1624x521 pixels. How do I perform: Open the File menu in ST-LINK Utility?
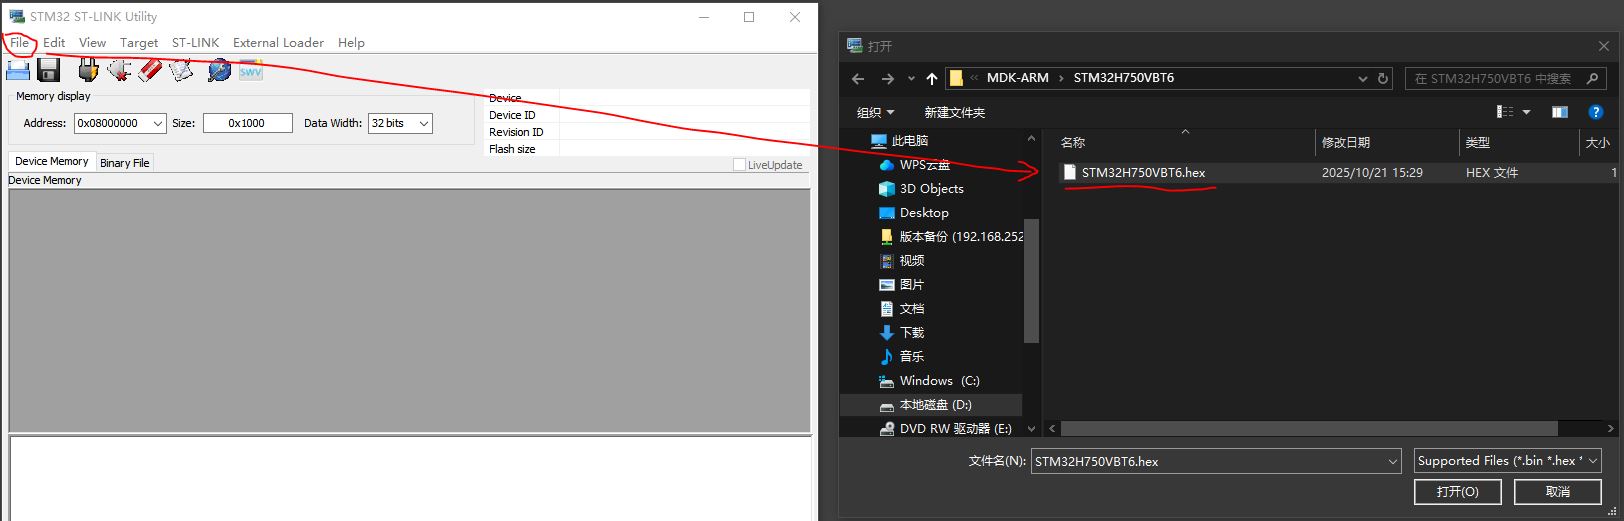(x=19, y=43)
